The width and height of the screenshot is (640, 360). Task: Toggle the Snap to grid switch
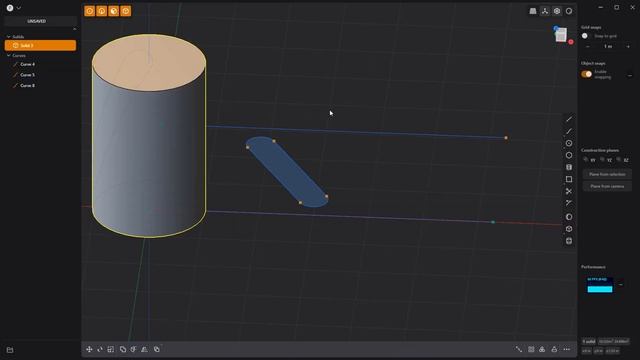586,36
